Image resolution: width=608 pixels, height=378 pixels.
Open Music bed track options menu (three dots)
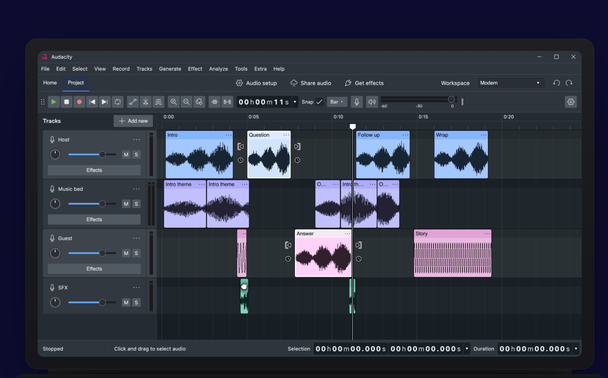click(x=136, y=189)
